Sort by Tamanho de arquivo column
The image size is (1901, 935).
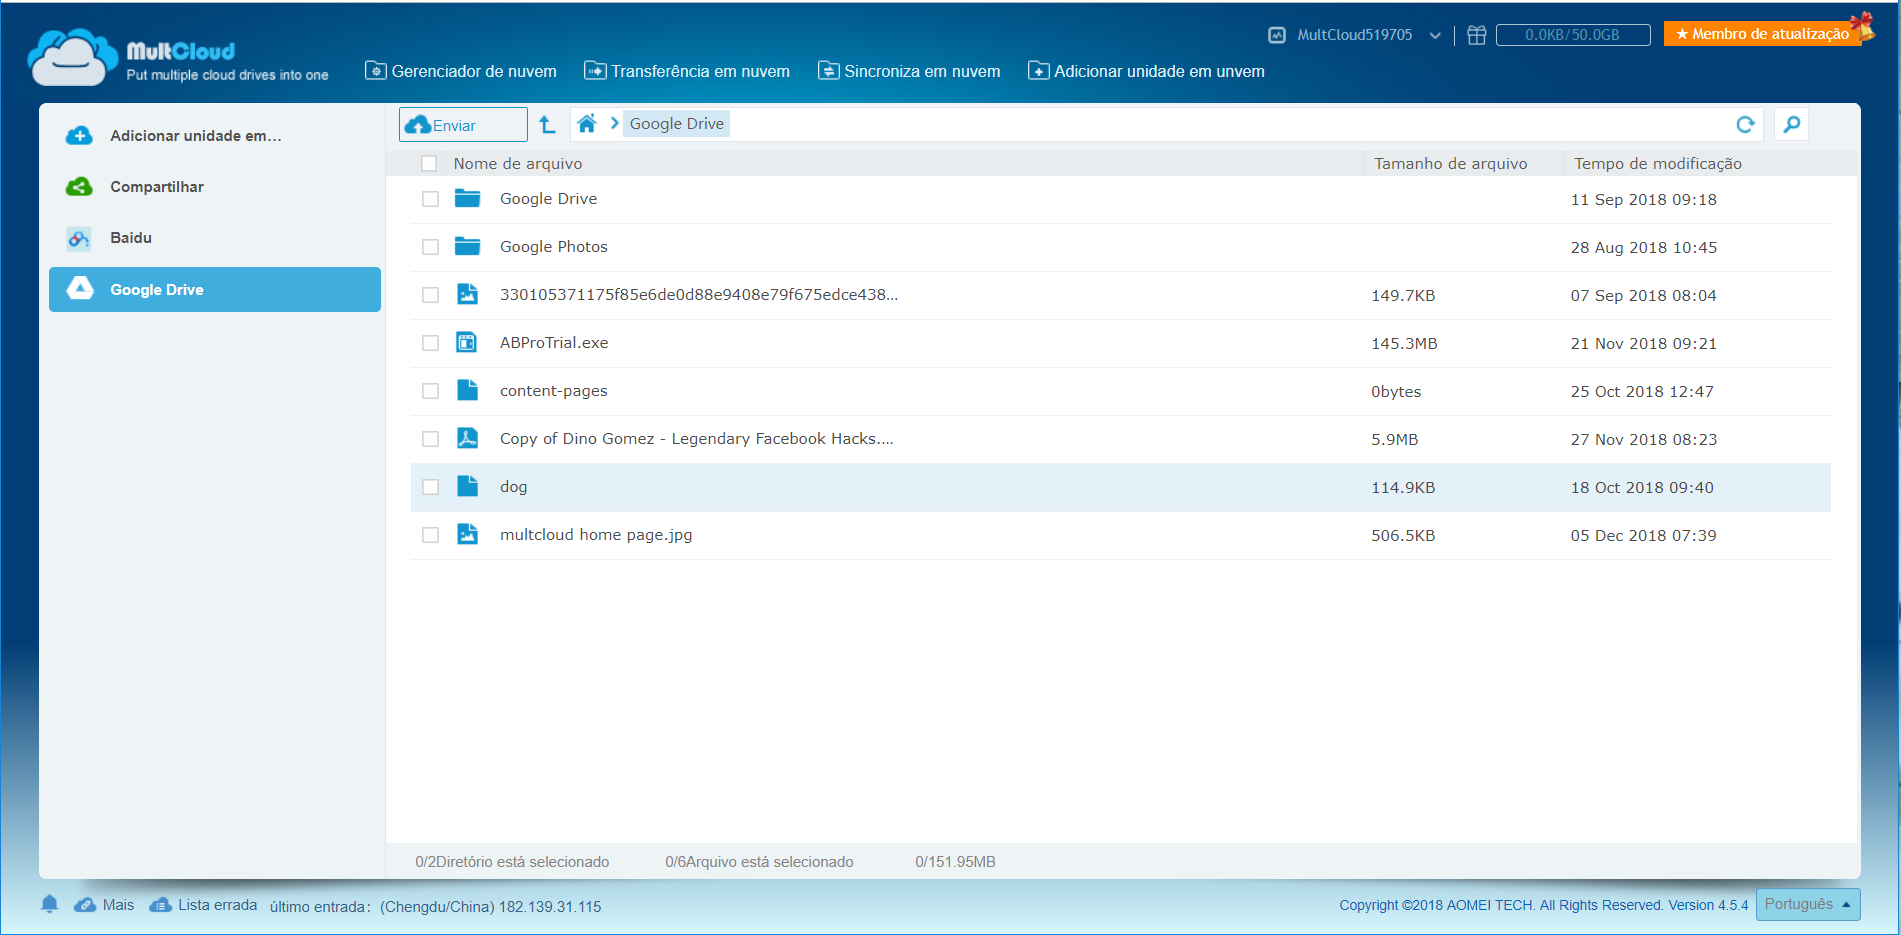(1450, 164)
